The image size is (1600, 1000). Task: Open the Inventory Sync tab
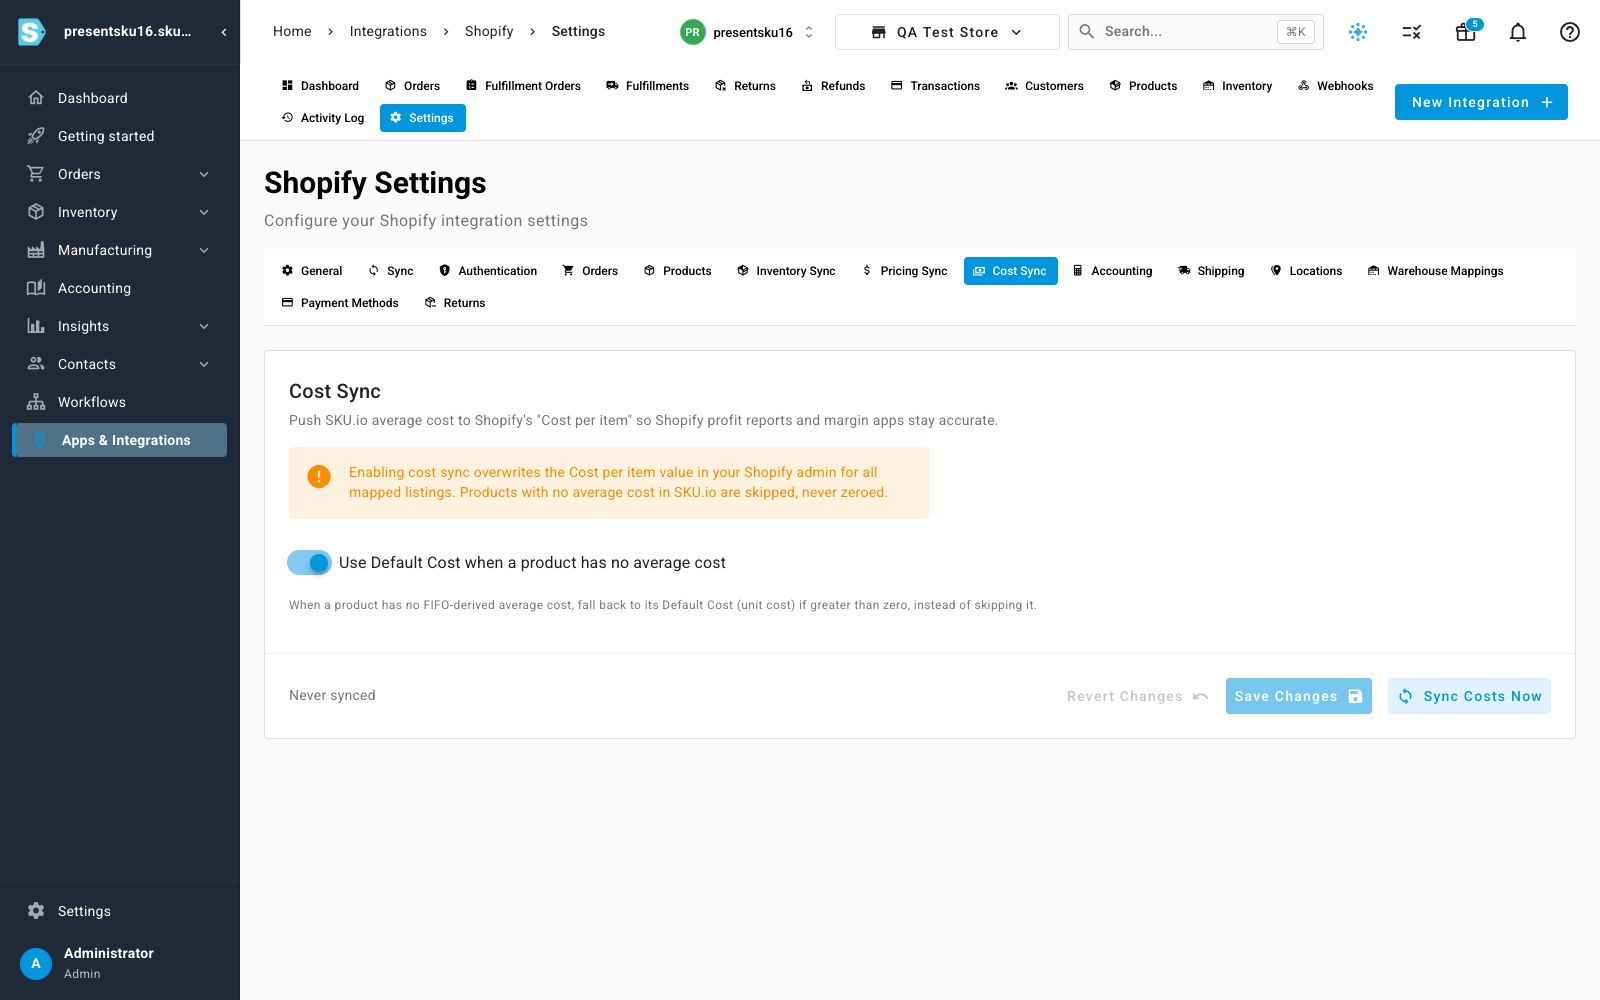point(786,271)
